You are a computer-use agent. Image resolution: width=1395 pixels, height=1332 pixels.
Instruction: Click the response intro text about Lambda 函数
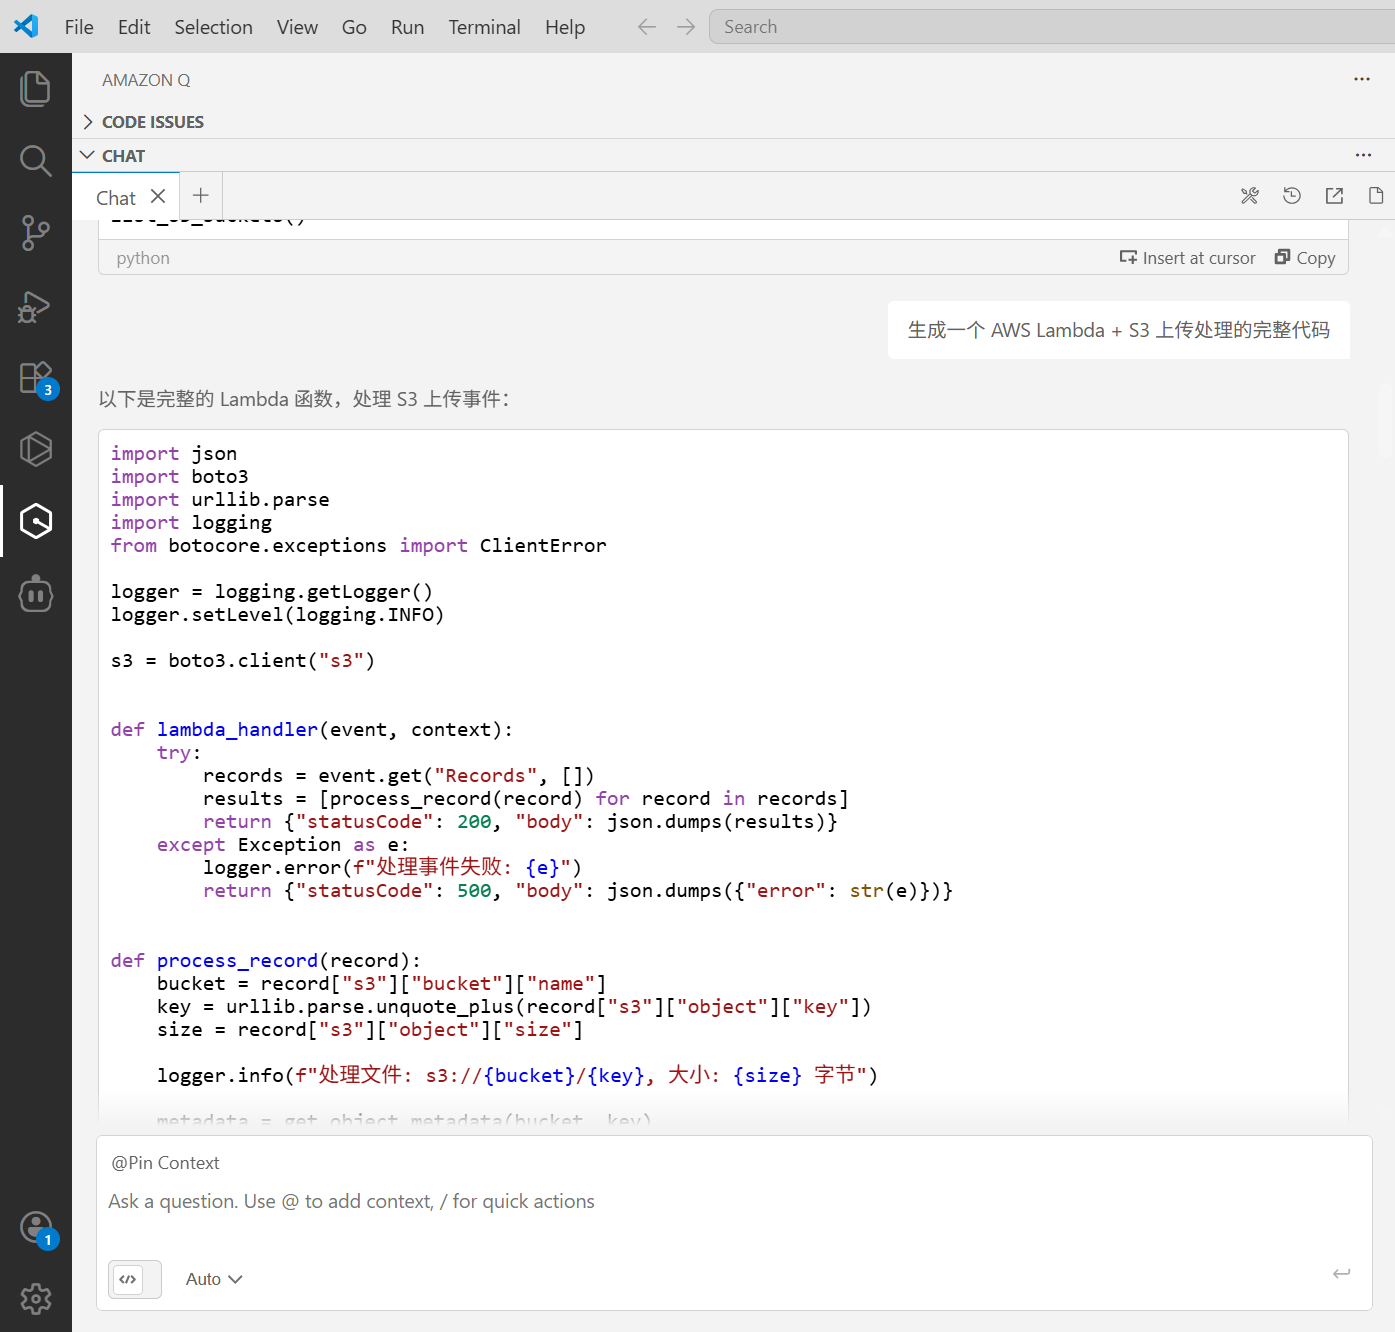tap(304, 399)
